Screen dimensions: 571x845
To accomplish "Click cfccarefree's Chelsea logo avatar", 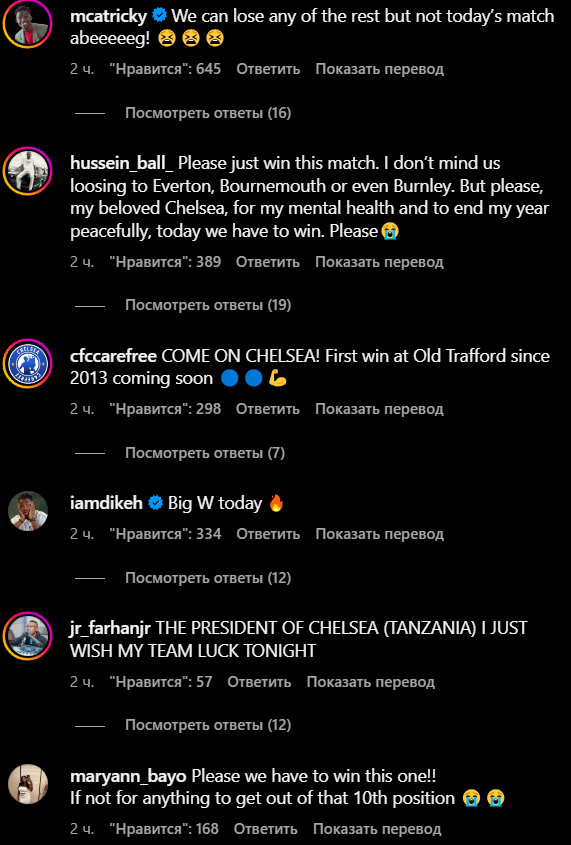I will tap(27, 363).
